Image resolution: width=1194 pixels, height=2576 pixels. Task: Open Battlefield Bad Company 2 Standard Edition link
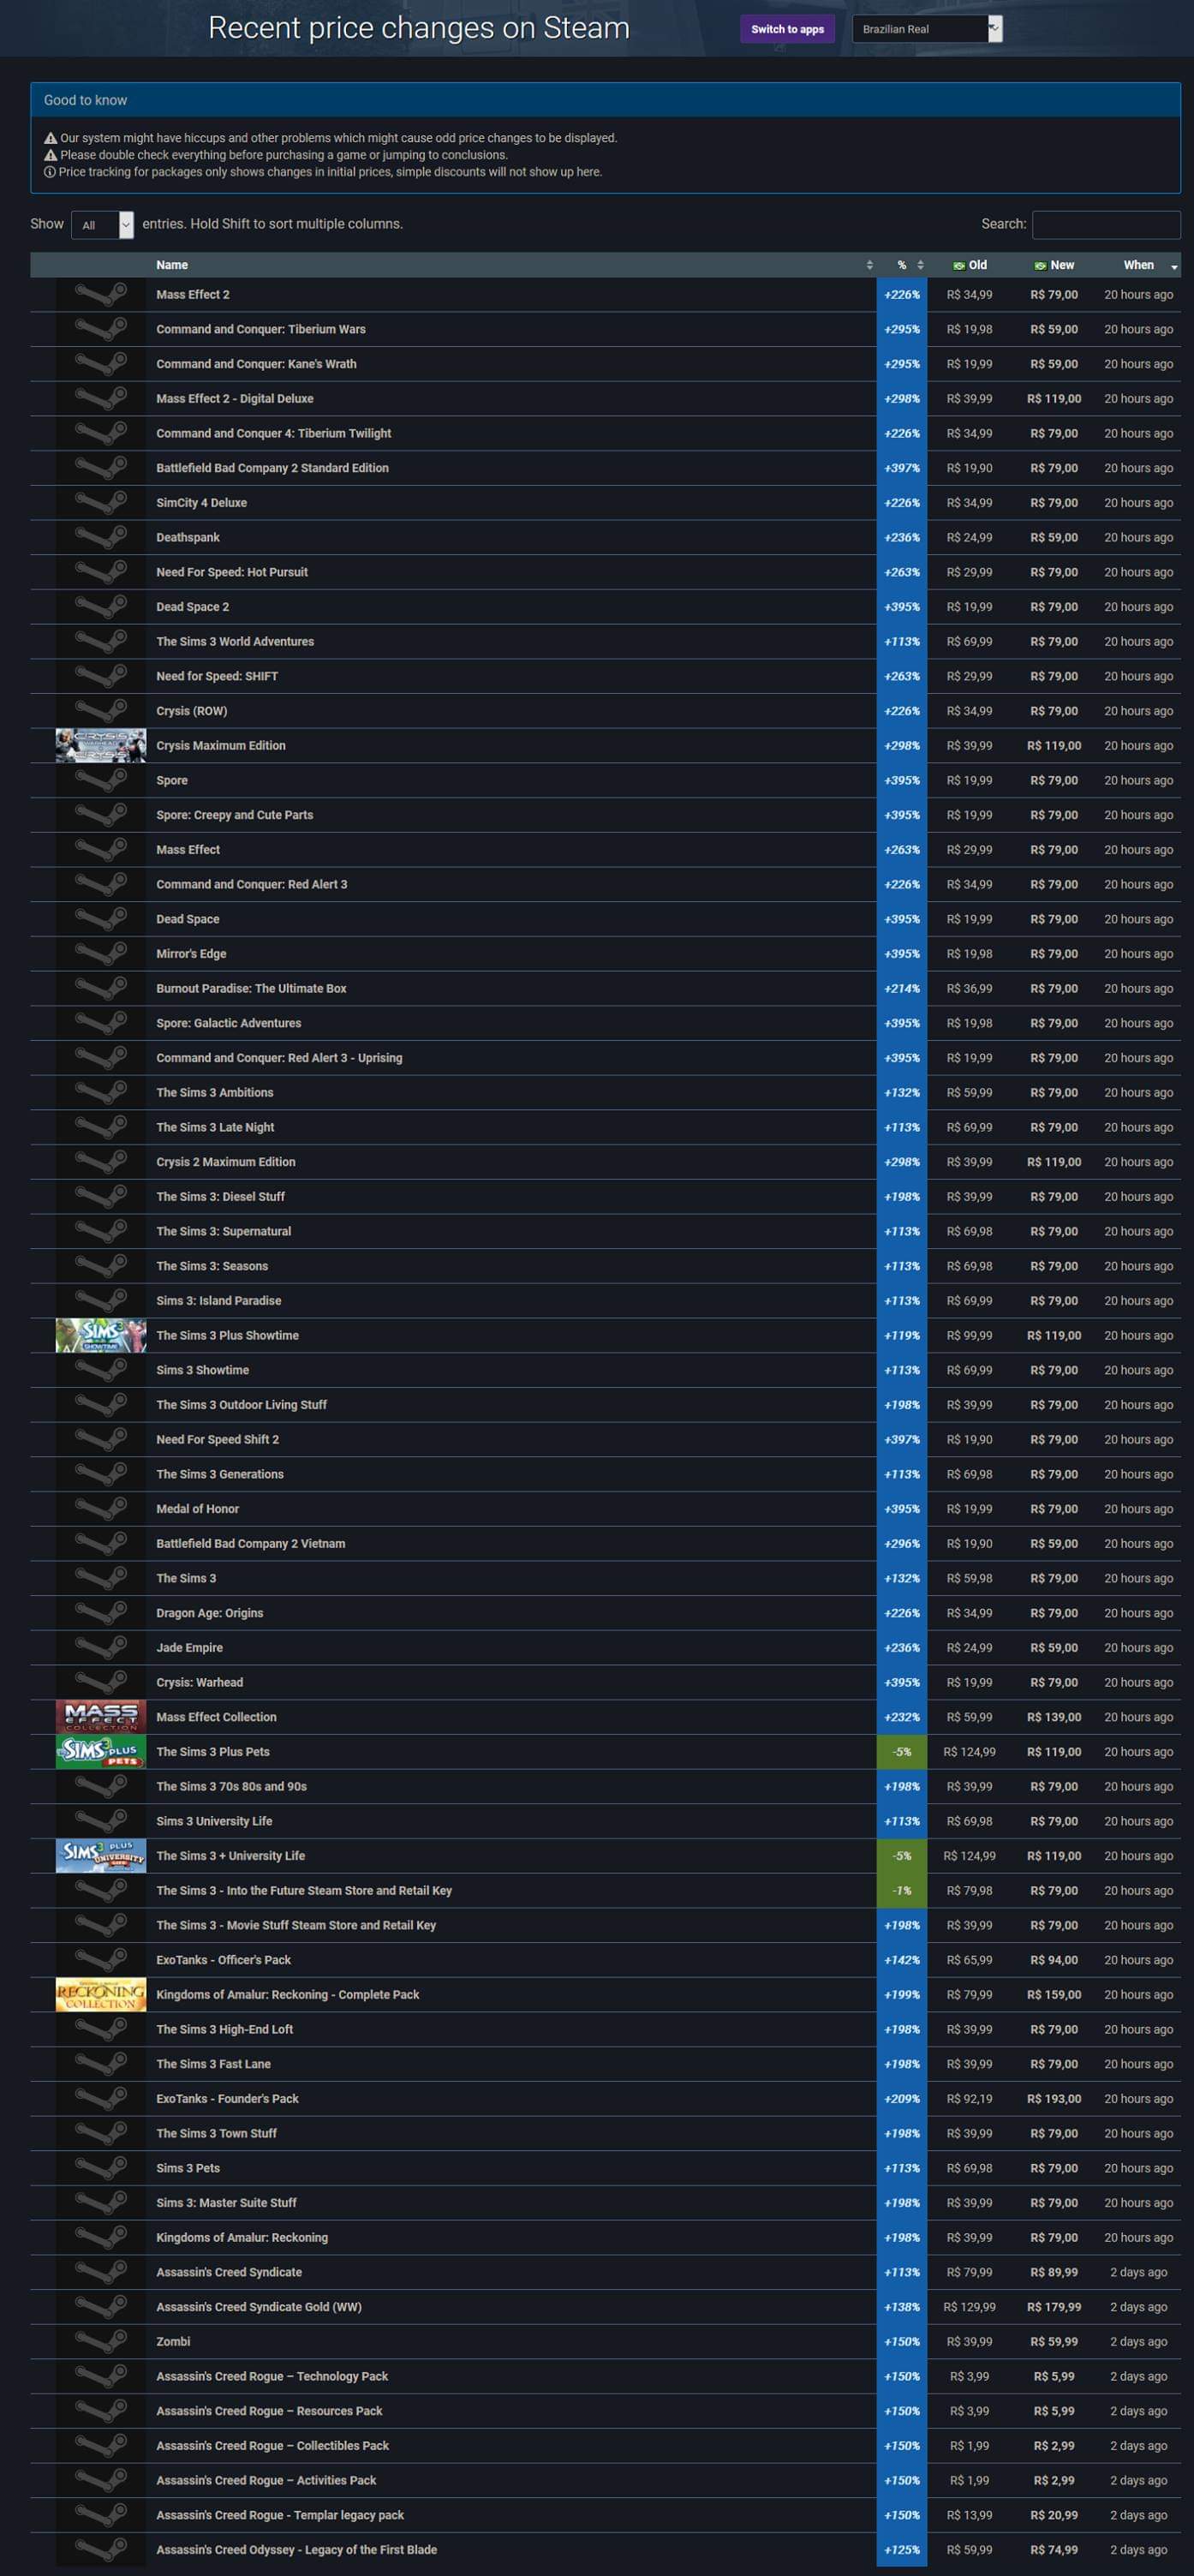pos(272,468)
